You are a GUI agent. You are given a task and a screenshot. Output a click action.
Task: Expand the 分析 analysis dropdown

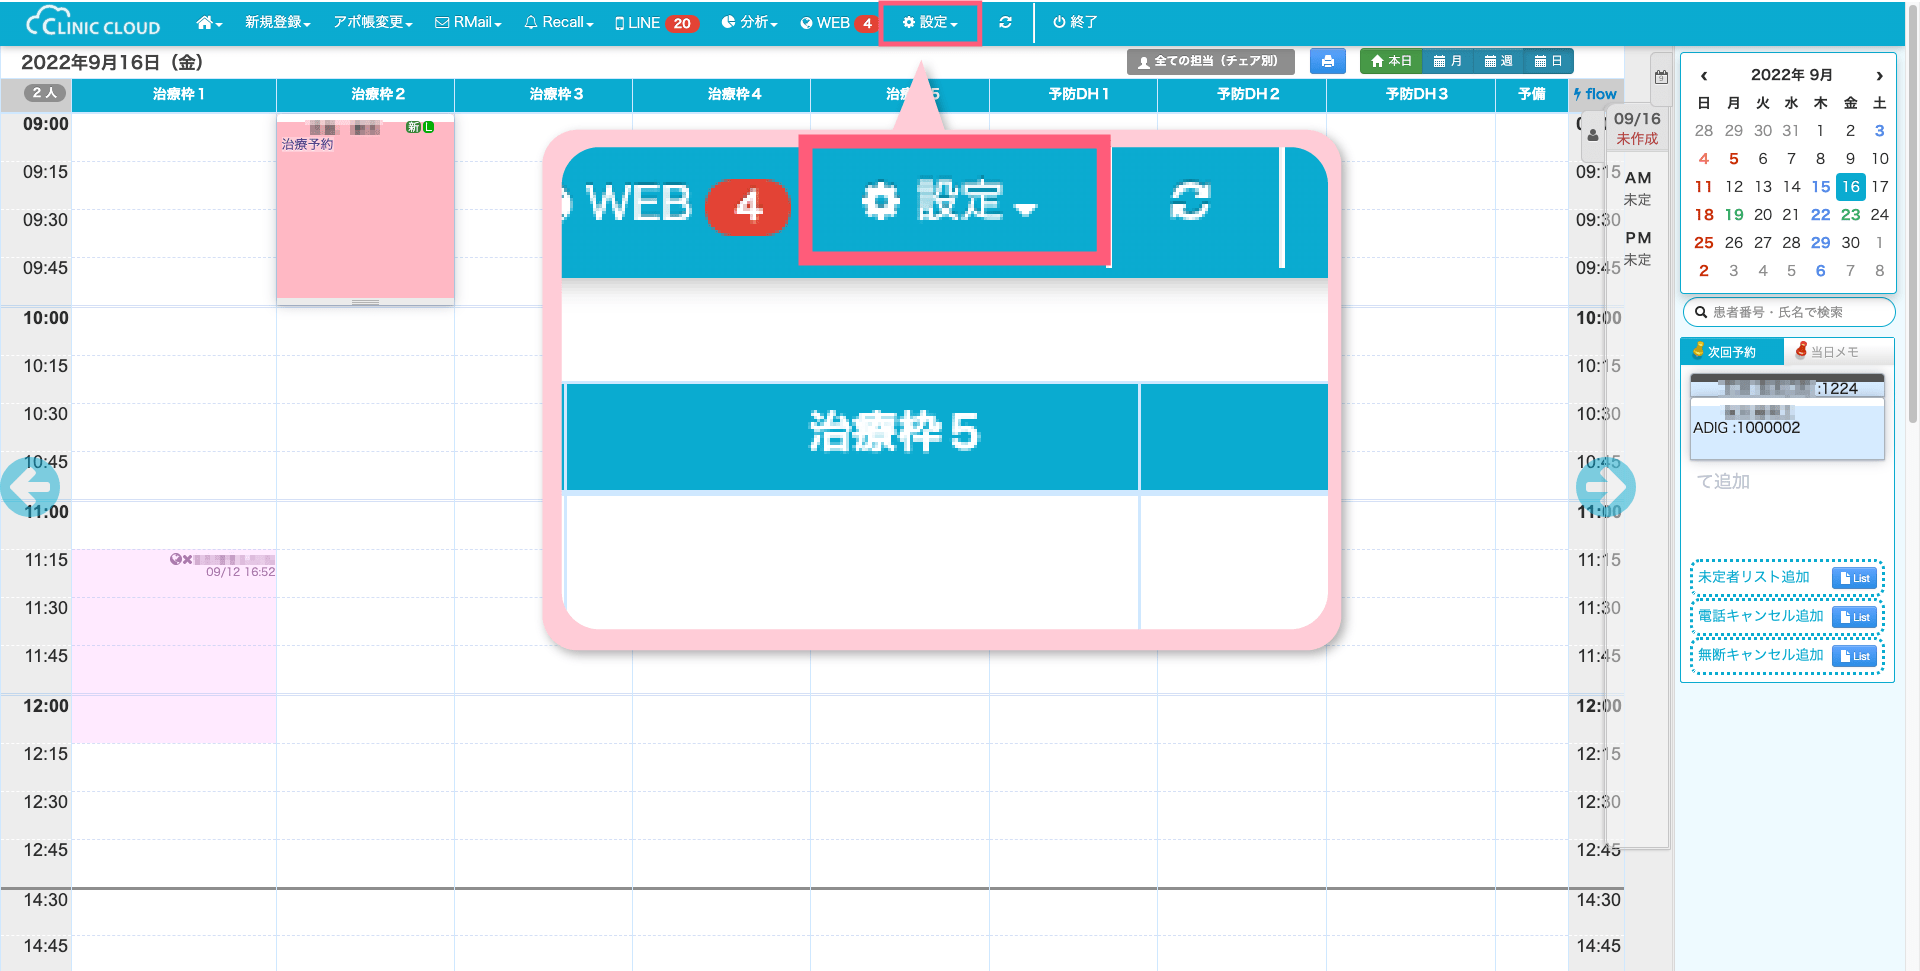(749, 22)
